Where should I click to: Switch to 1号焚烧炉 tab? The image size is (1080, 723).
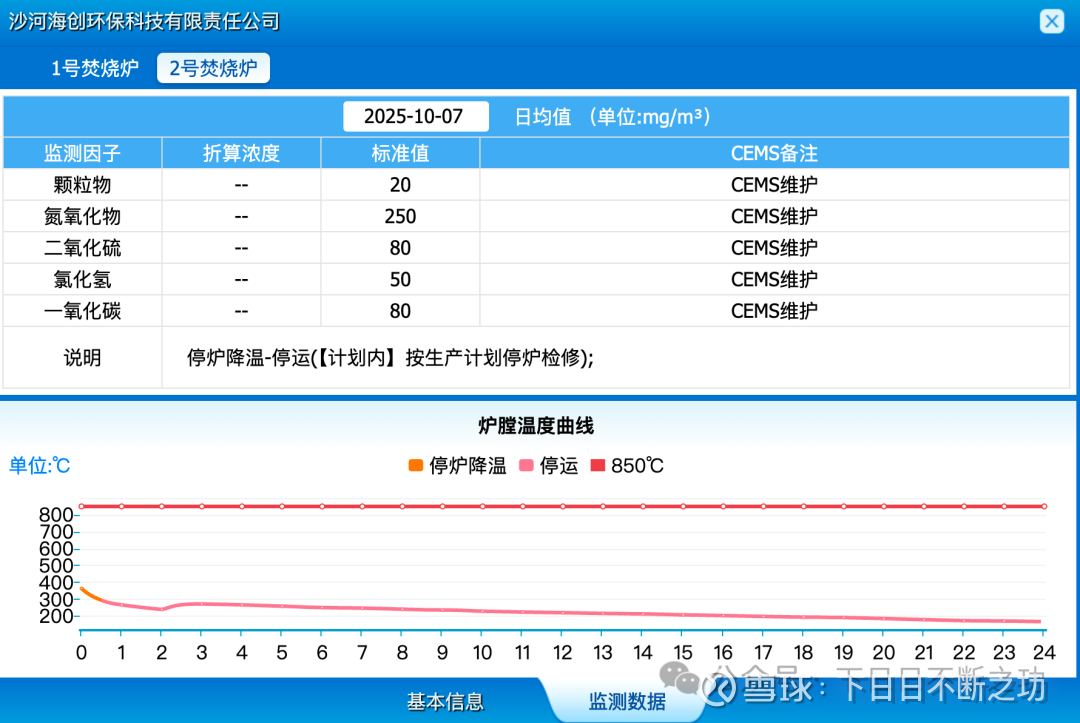pyautogui.click(x=95, y=68)
